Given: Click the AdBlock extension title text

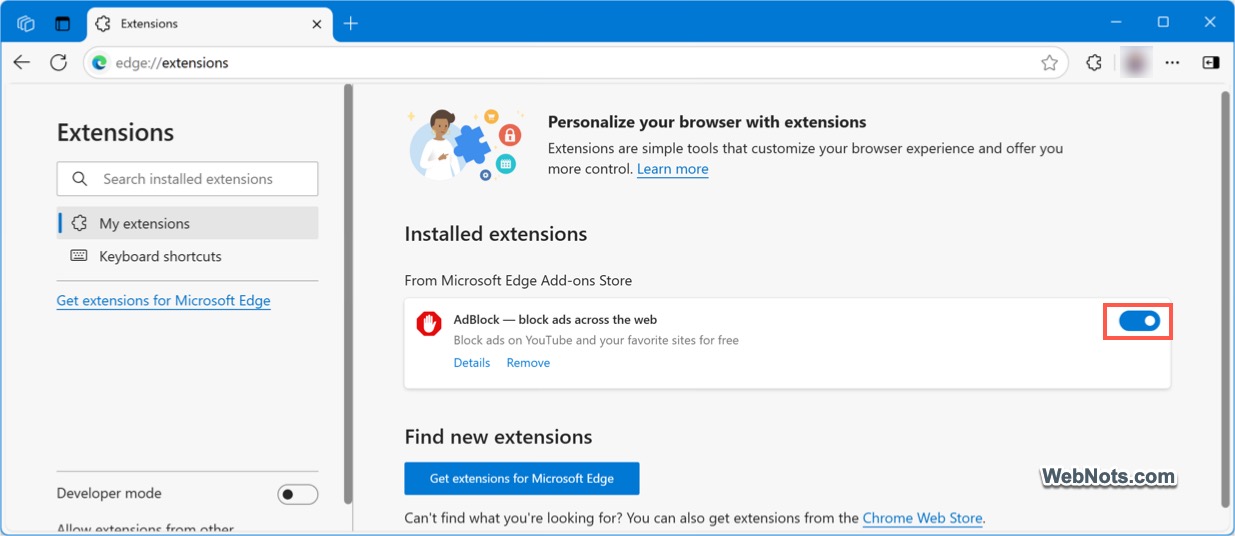Looking at the screenshot, I should [555, 320].
